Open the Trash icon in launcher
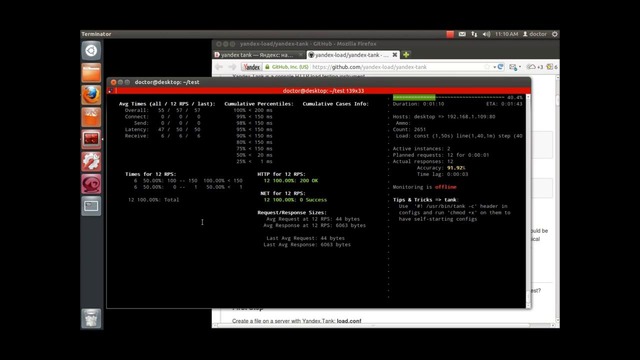The image size is (640, 360). [91, 318]
